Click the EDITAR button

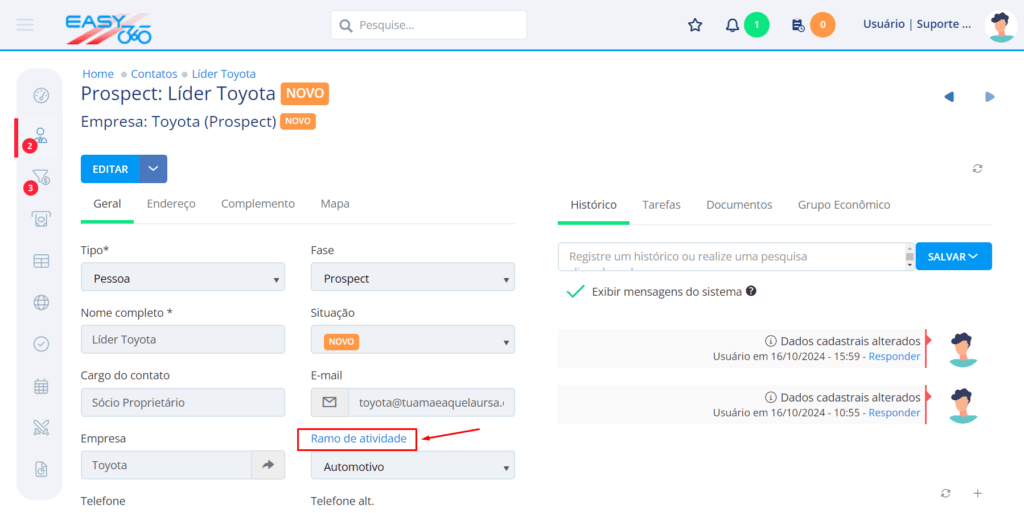point(110,169)
